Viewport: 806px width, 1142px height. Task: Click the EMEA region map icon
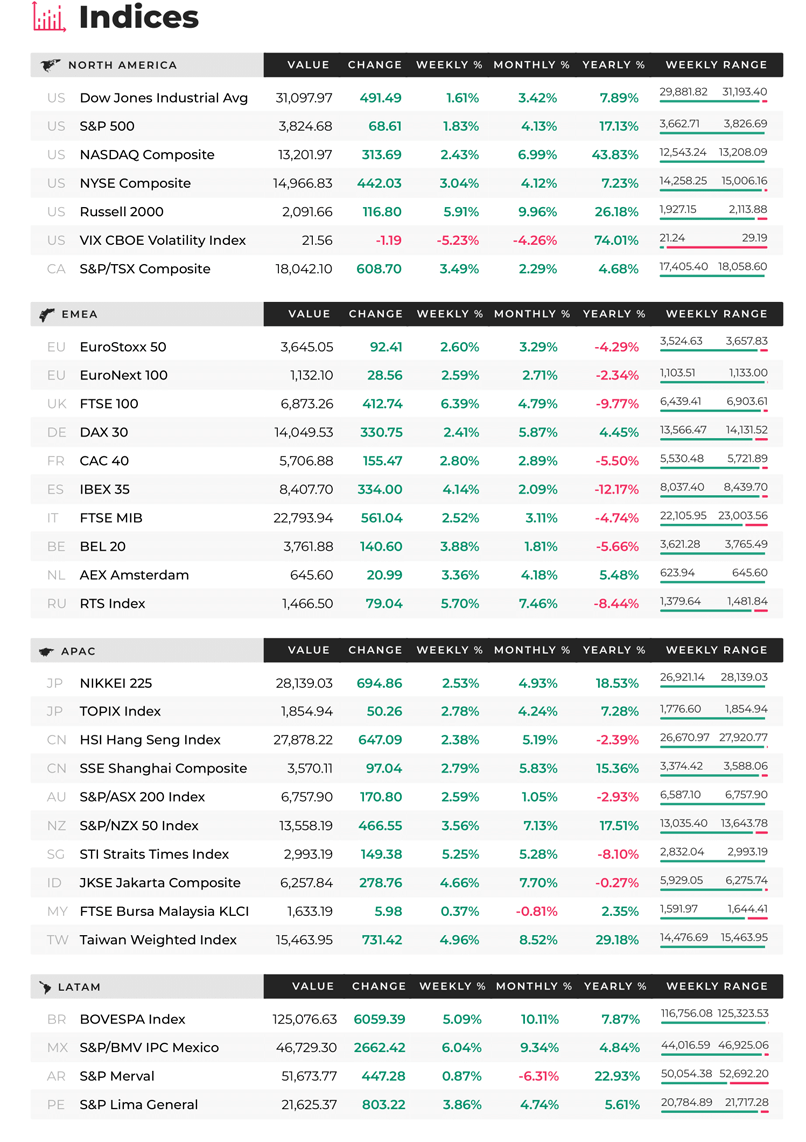coord(47,315)
